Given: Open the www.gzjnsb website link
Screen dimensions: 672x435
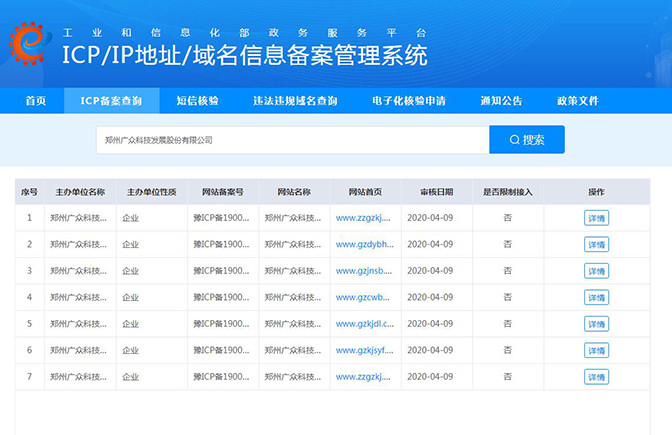Looking at the screenshot, I should (x=363, y=271).
